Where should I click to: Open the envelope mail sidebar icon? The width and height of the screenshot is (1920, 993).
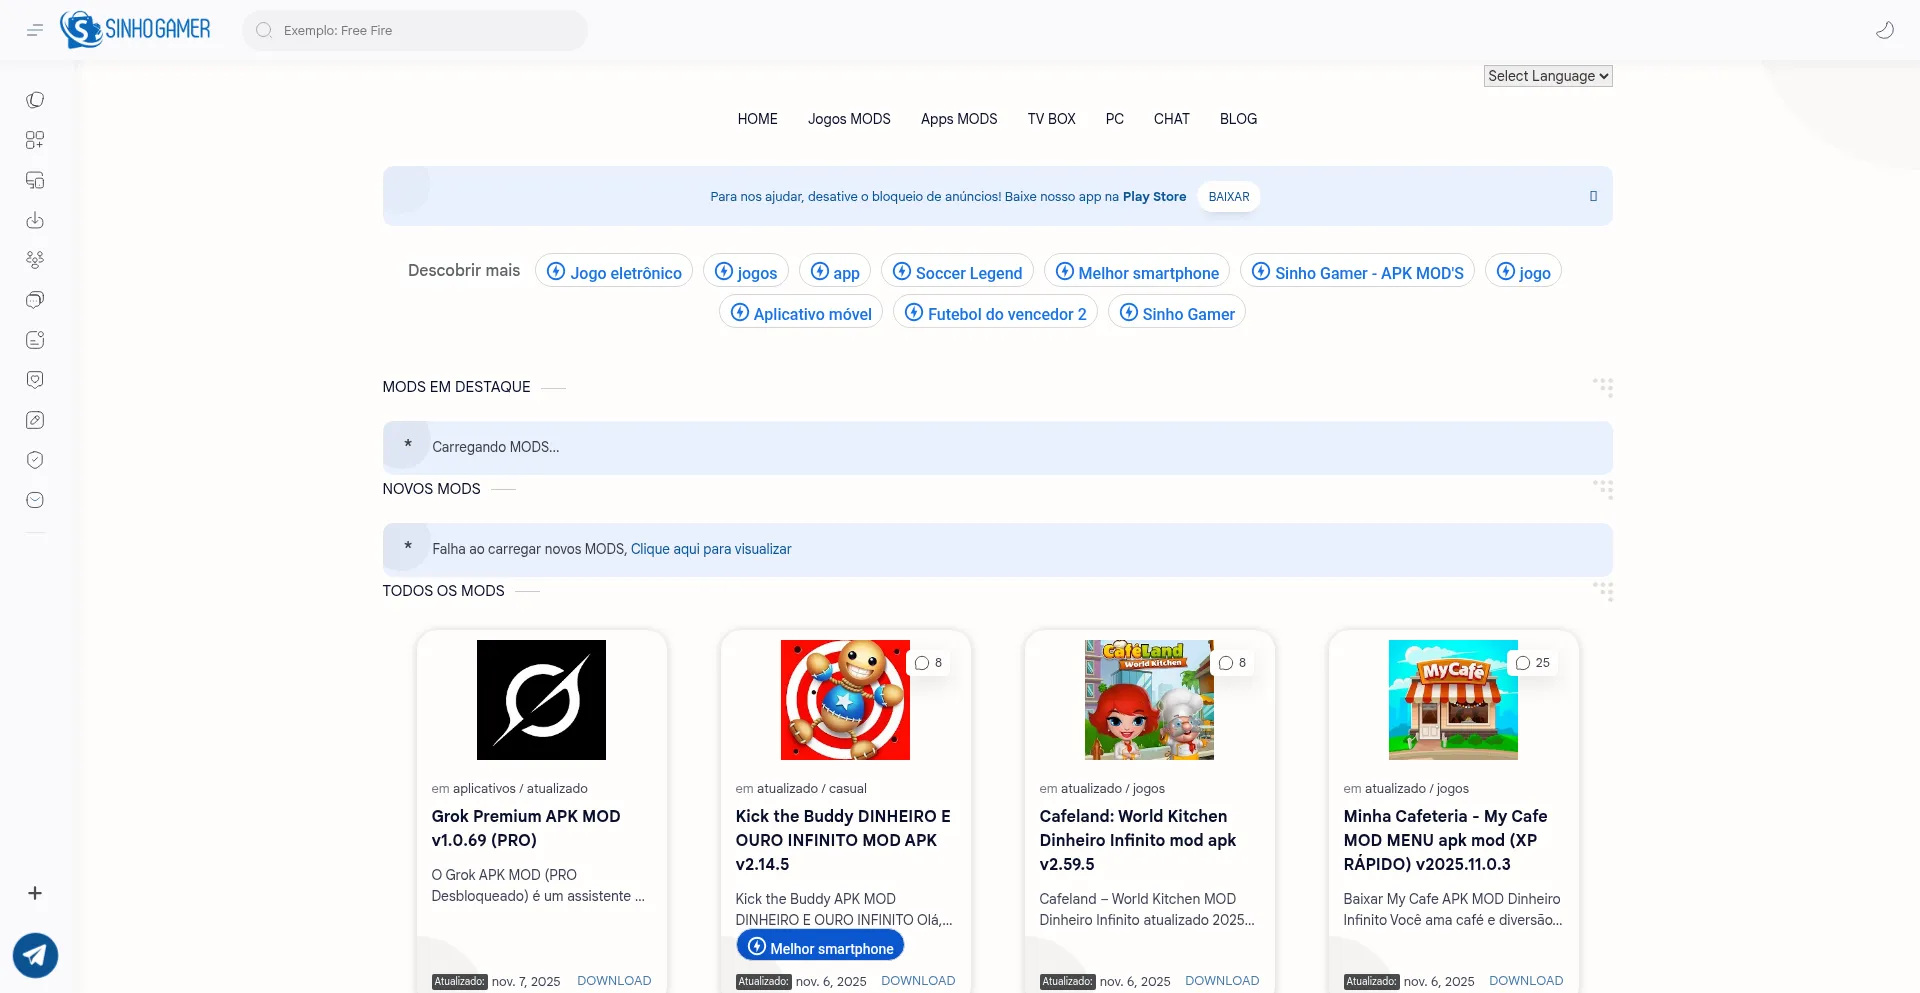click(35, 500)
